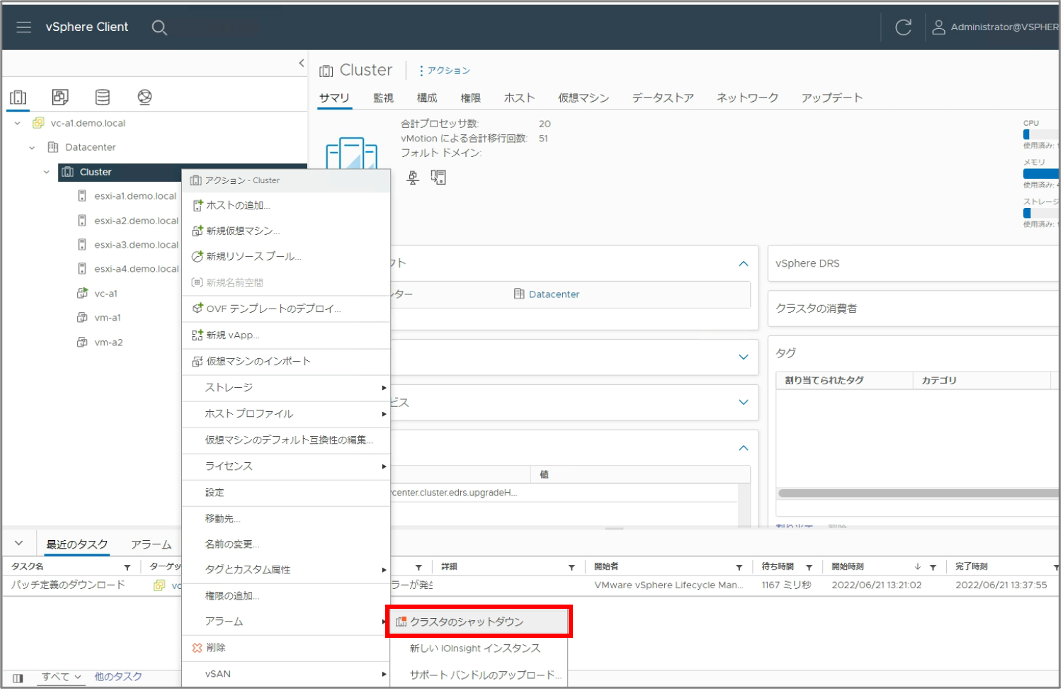Viewport: 1062px width, 690px height.
Task: Open the 権限 tab
Action: point(471,98)
